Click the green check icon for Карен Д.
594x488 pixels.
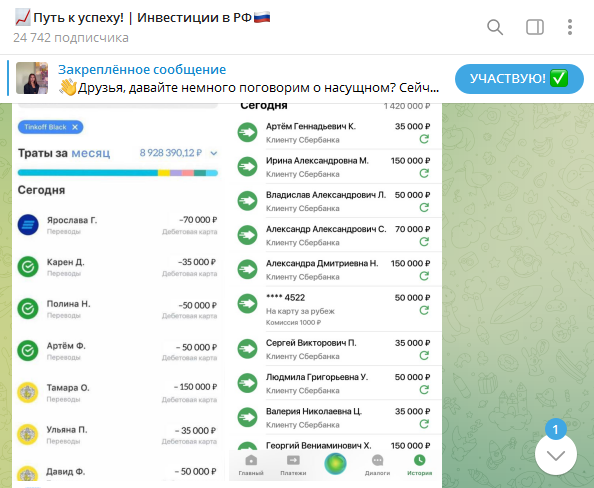(28, 267)
